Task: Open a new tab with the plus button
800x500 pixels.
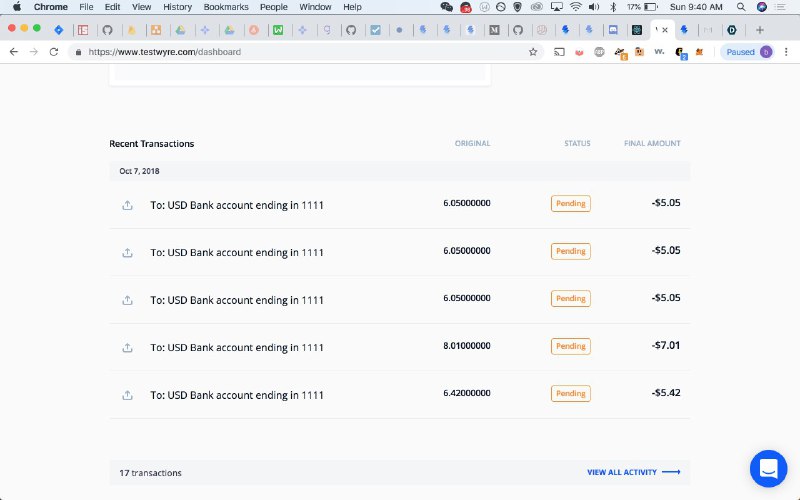Action: click(760, 30)
